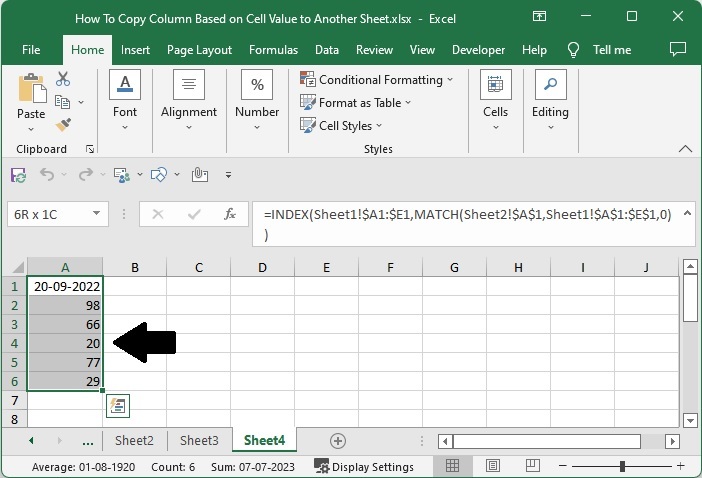
Task: Switch to the Sheet2 tab
Action: pos(134,441)
